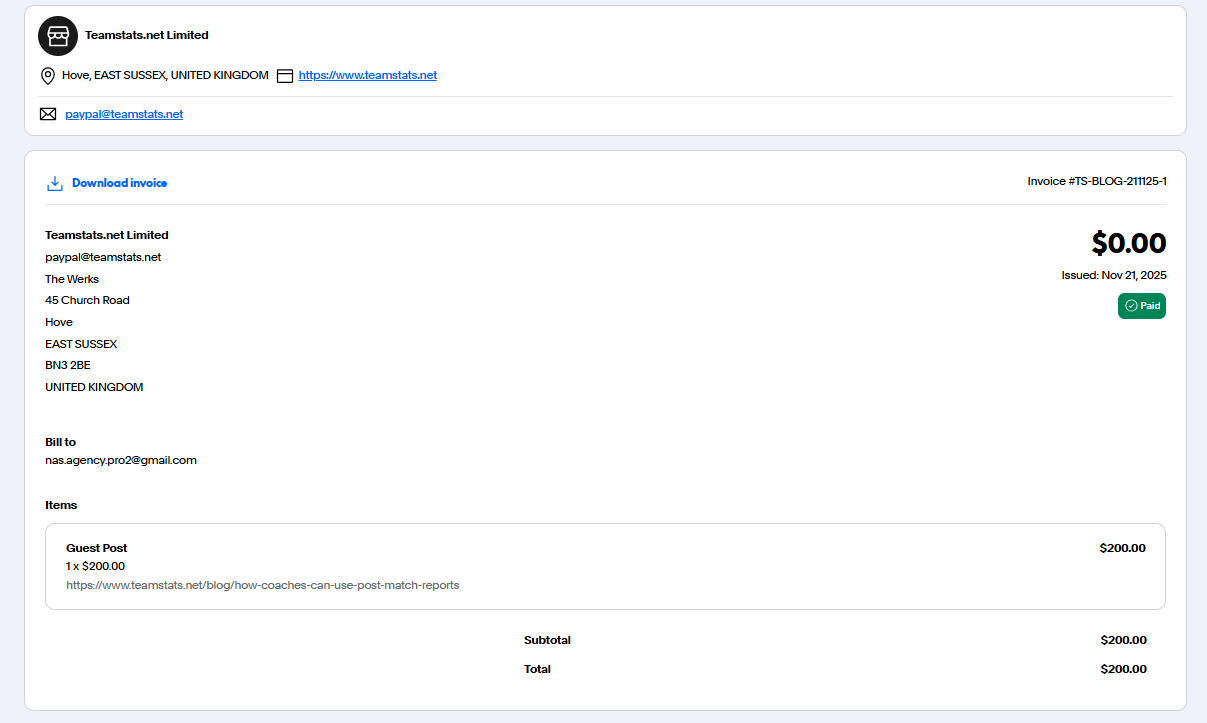Click the green Paid status badge
Screen dimensions: 1207x723
click(1142, 306)
